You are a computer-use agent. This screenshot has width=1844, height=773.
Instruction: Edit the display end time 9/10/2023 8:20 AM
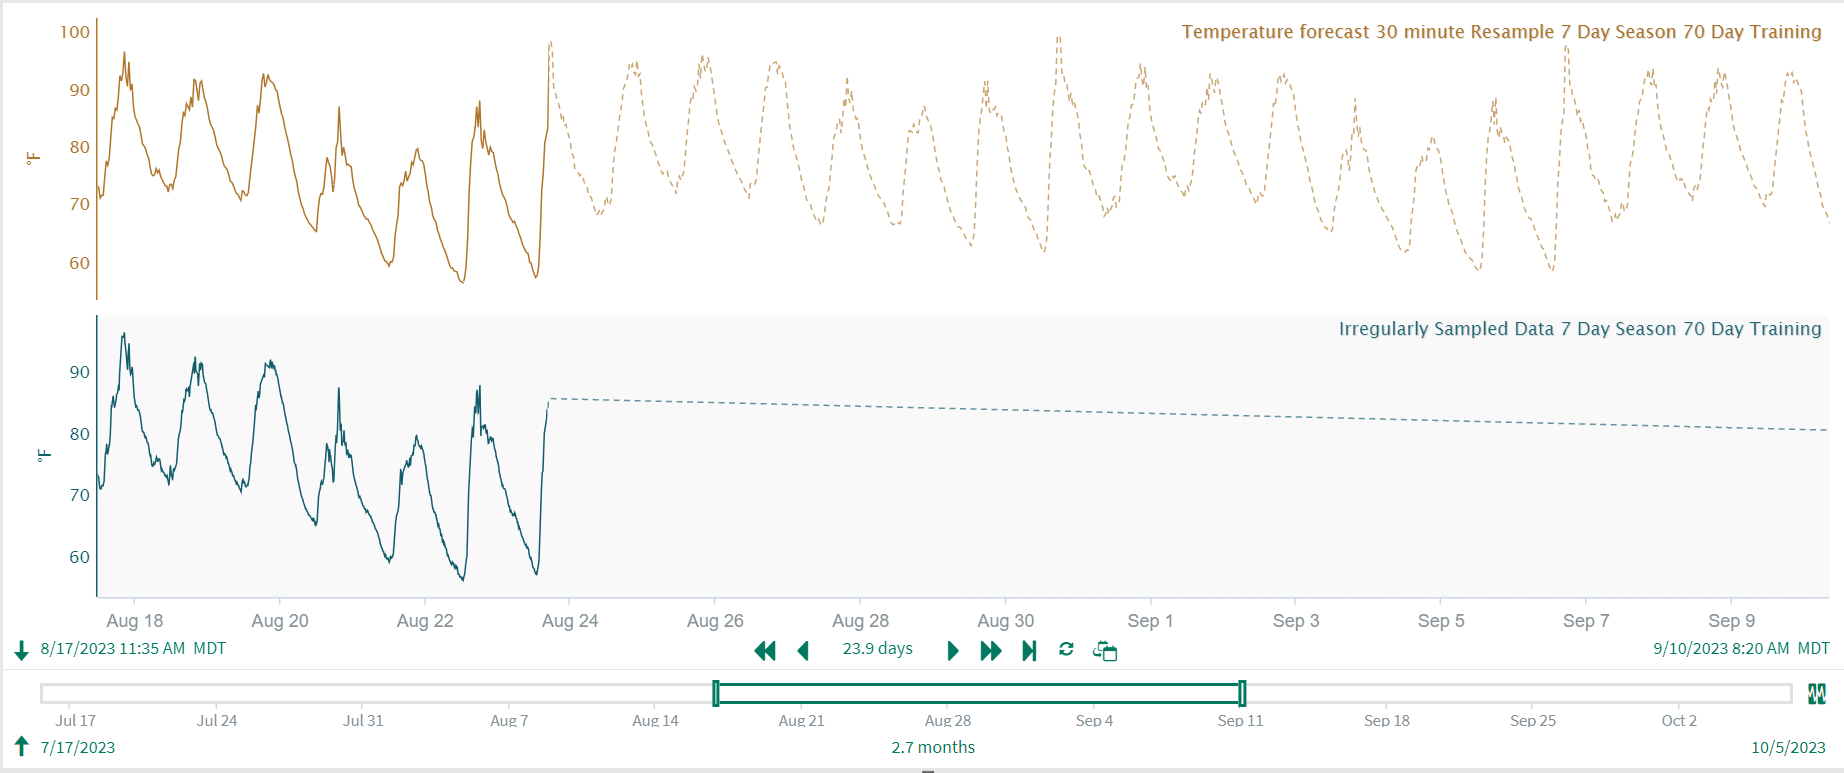1720,649
